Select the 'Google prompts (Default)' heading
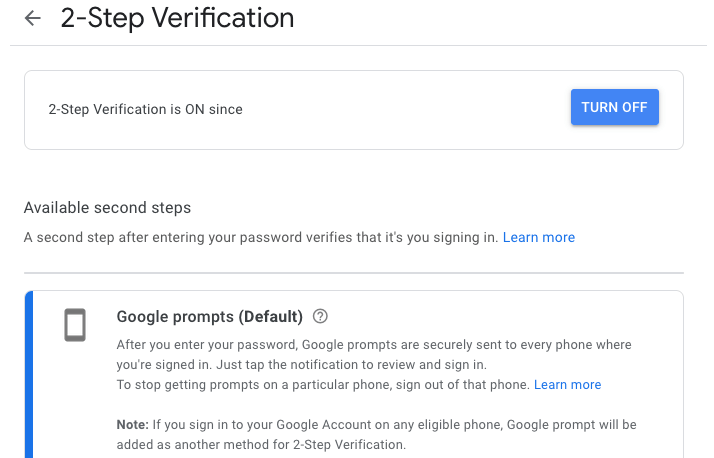The height and width of the screenshot is (458, 714). tap(209, 316)
